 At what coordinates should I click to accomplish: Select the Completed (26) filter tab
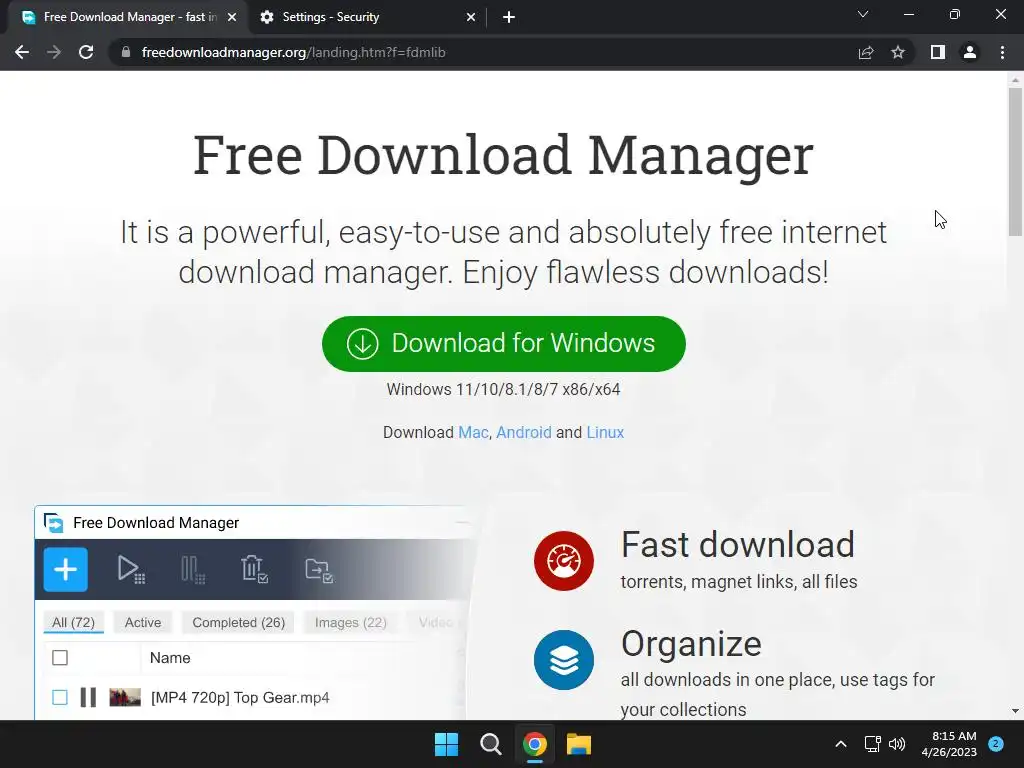pos(238,622)
